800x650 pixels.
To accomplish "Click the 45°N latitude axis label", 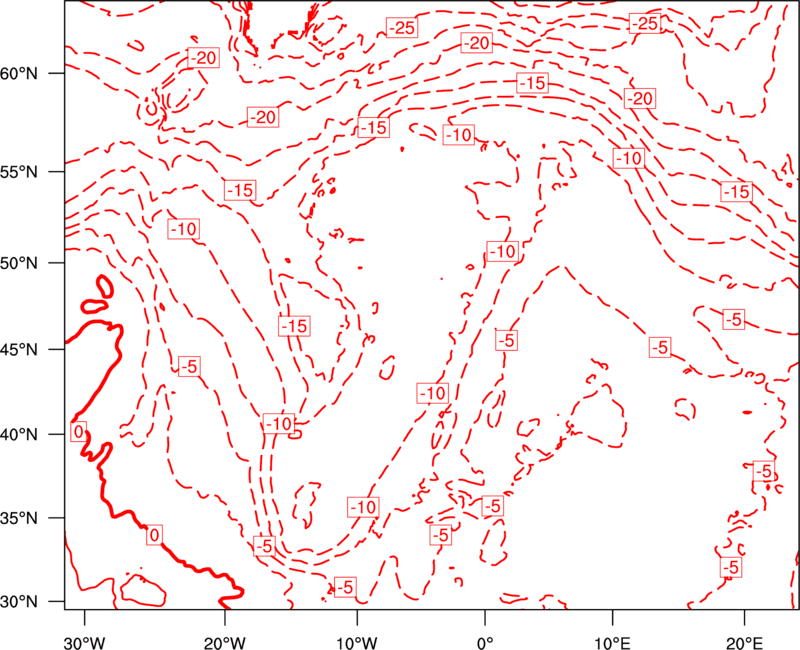I will click(x=19, y=350).
